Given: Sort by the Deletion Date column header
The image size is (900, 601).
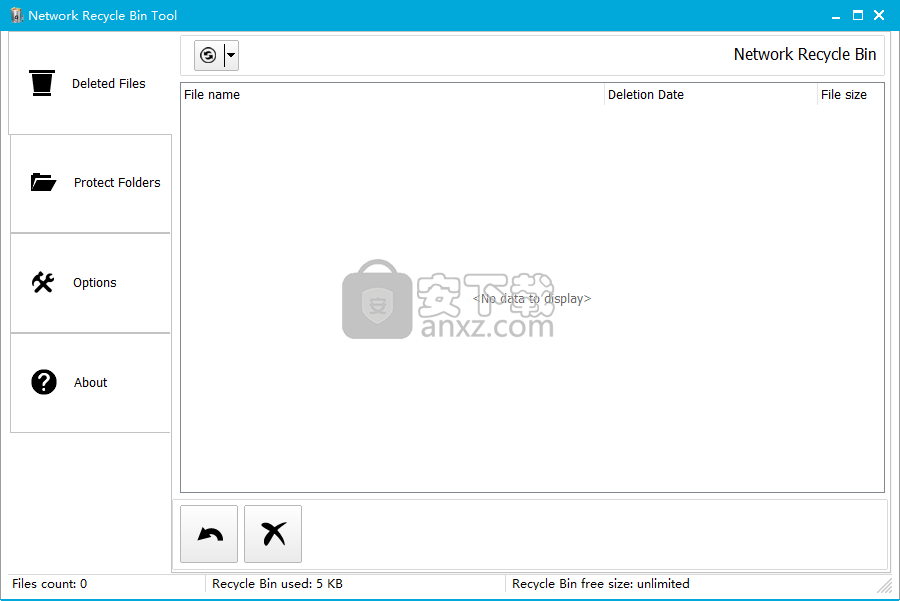Looking at the screenshot, I should 711,95.
